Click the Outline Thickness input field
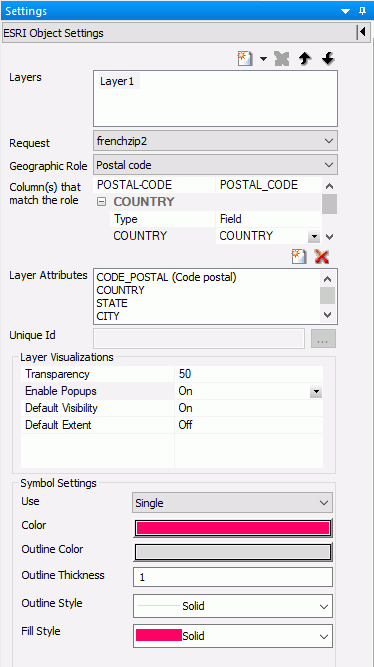Viewport: 374px width, 667px height. coord(233,577)
